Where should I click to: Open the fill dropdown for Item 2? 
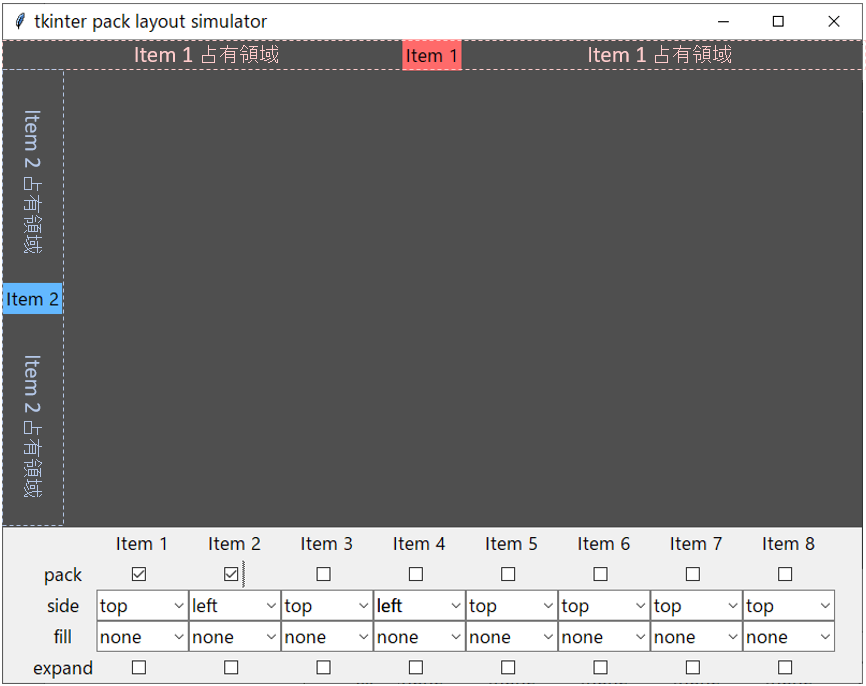coord(235,637)
